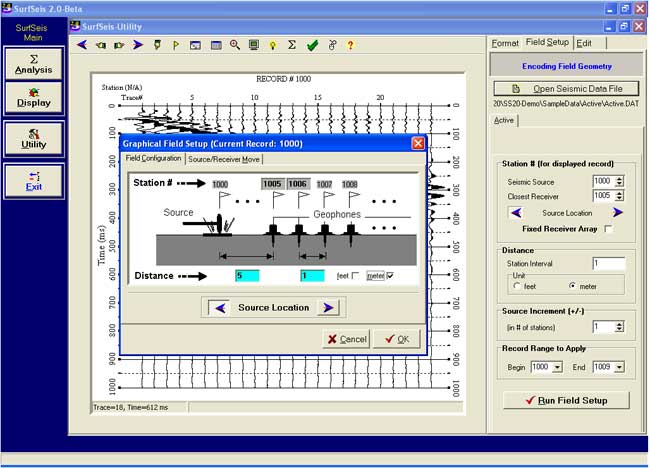Move source location left in the dialog
Image resolution: width=650 pixels, height=468 pixels.
click(x=220, y=308)
